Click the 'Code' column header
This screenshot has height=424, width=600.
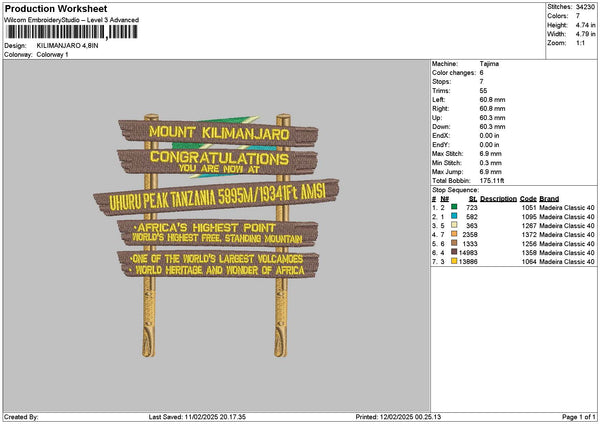(x=528, y=199)
